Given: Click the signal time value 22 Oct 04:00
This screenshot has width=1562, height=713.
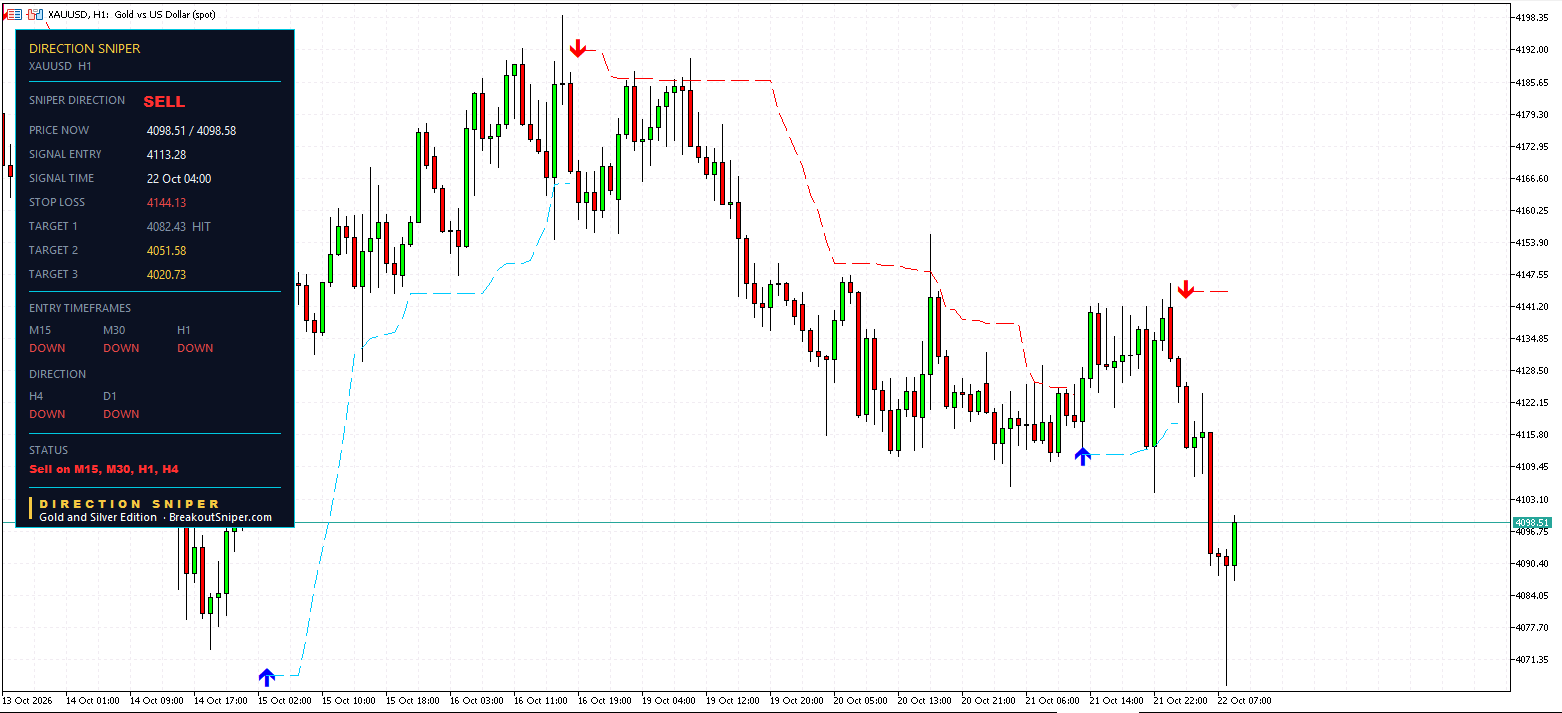Looking at the screenshot, I should click(178, 178).
